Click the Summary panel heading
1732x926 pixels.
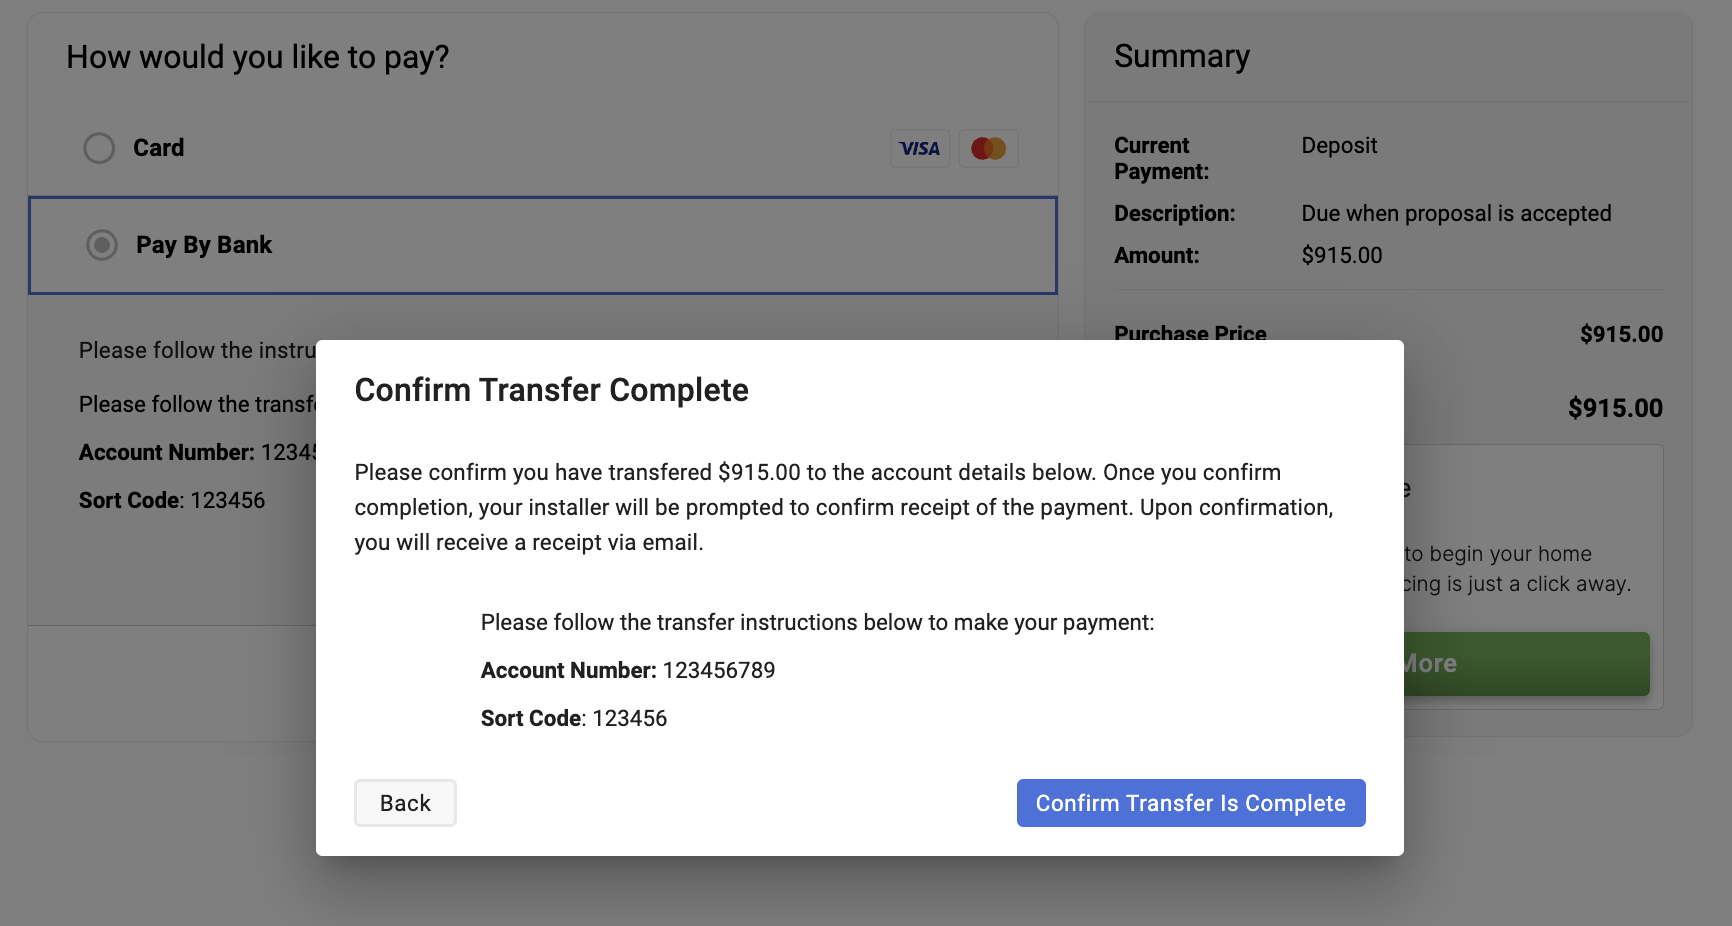click(1182, 56)
